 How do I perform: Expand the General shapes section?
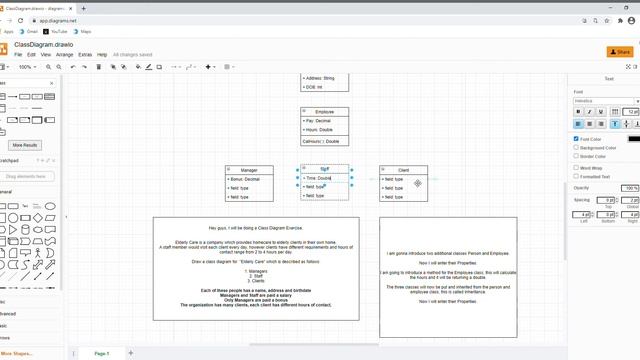coord(6,192)
